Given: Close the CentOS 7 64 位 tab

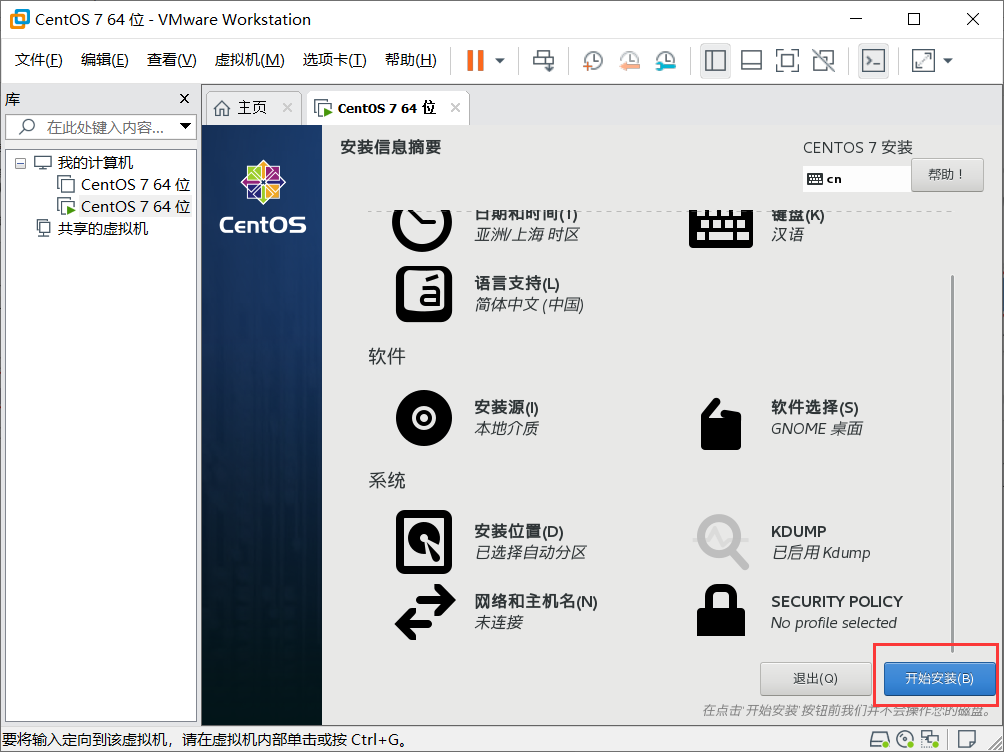Looking at the screenshot, I should (455, 108).
